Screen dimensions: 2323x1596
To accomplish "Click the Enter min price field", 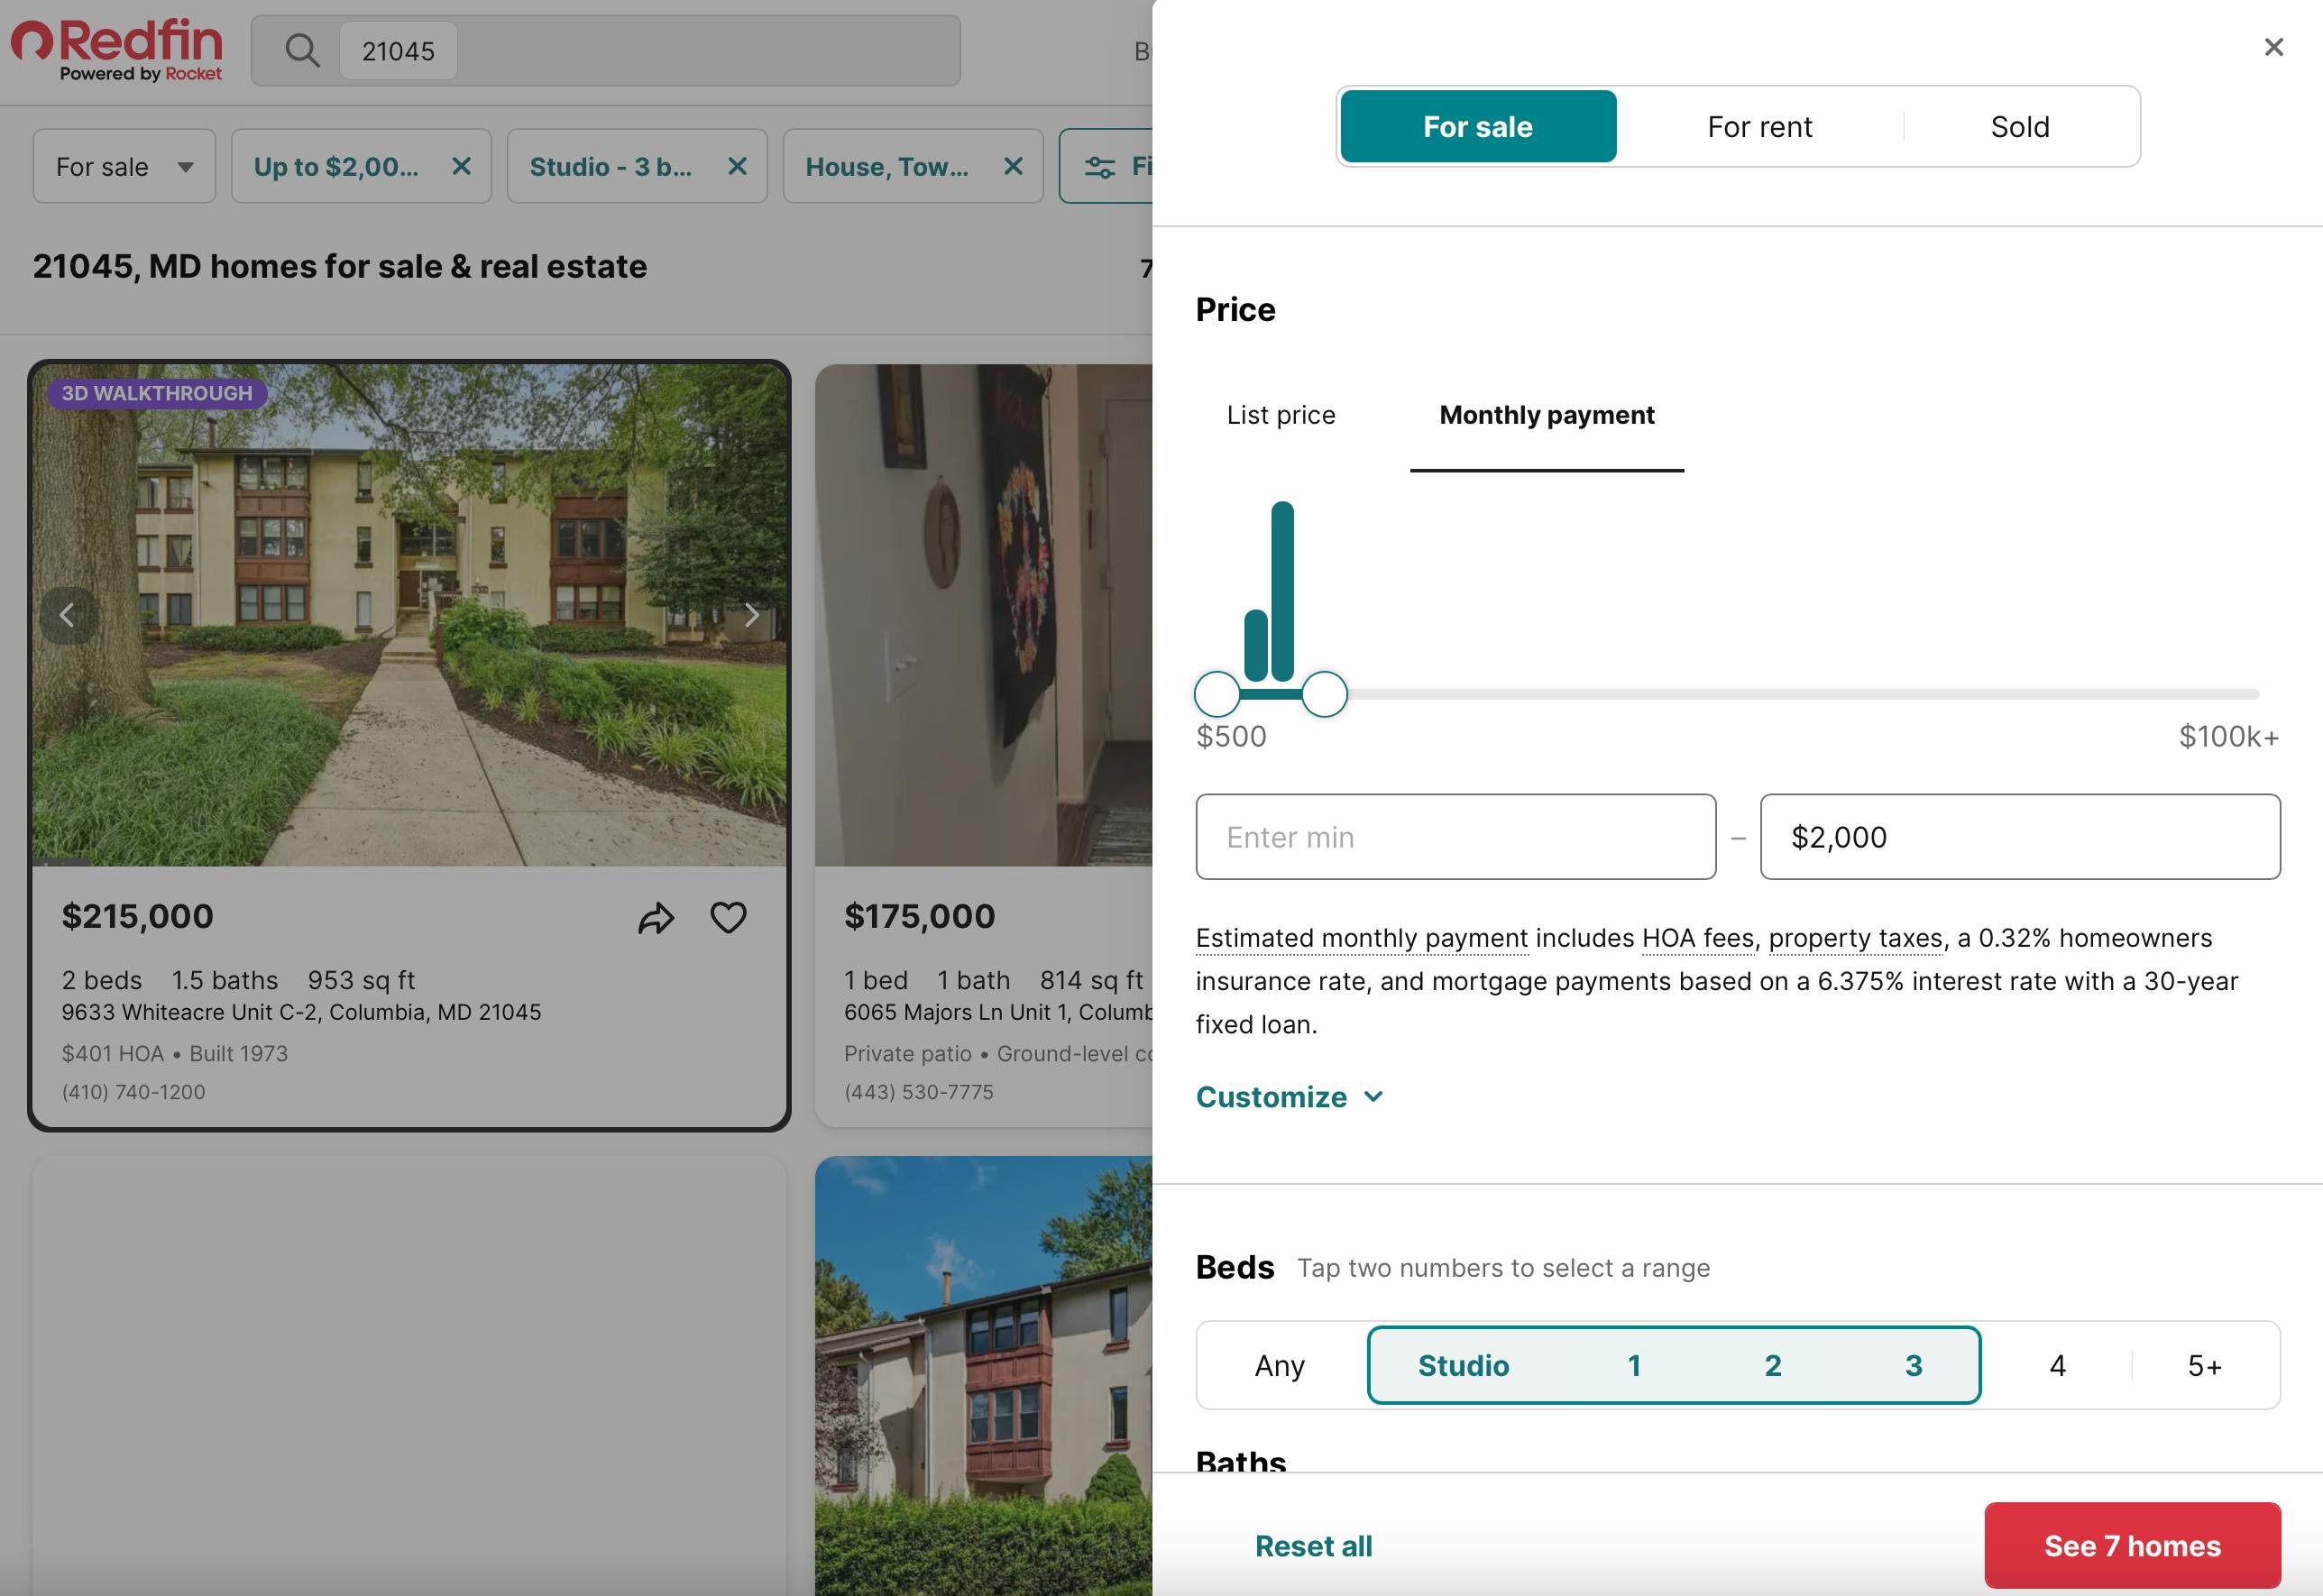I will [x=1455, y=837].
